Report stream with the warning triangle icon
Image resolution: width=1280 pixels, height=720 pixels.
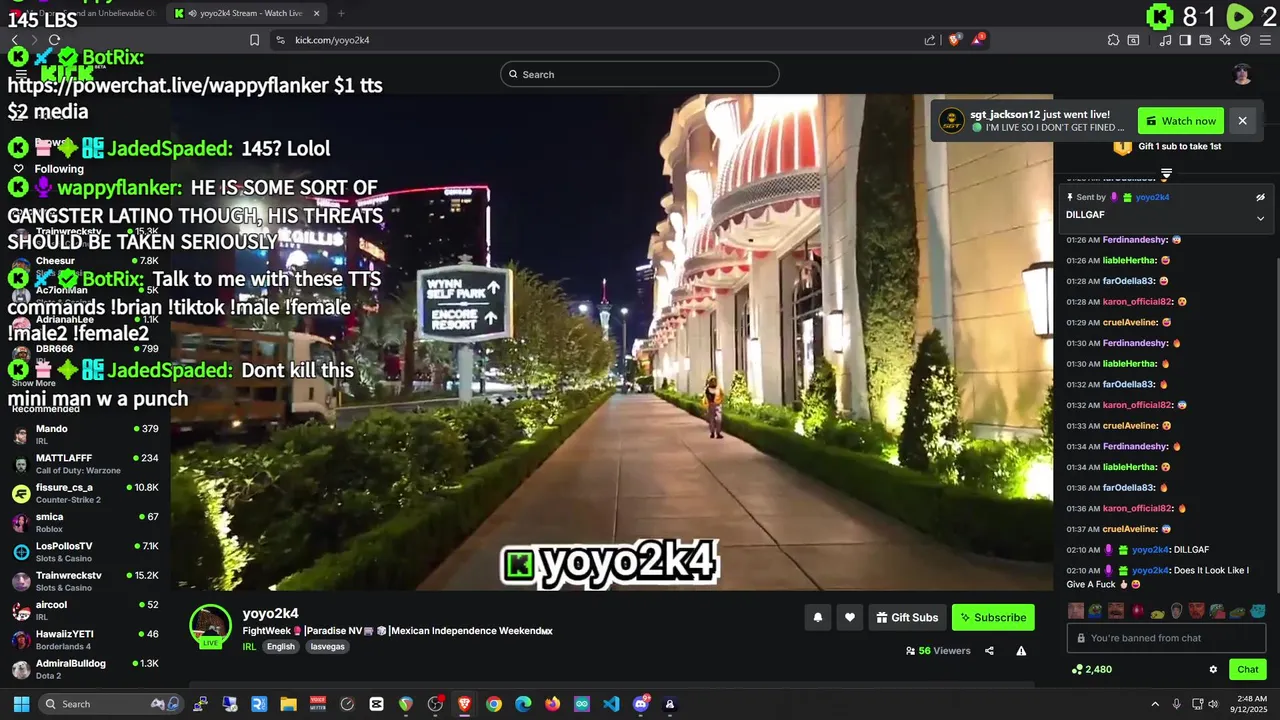1021,651
